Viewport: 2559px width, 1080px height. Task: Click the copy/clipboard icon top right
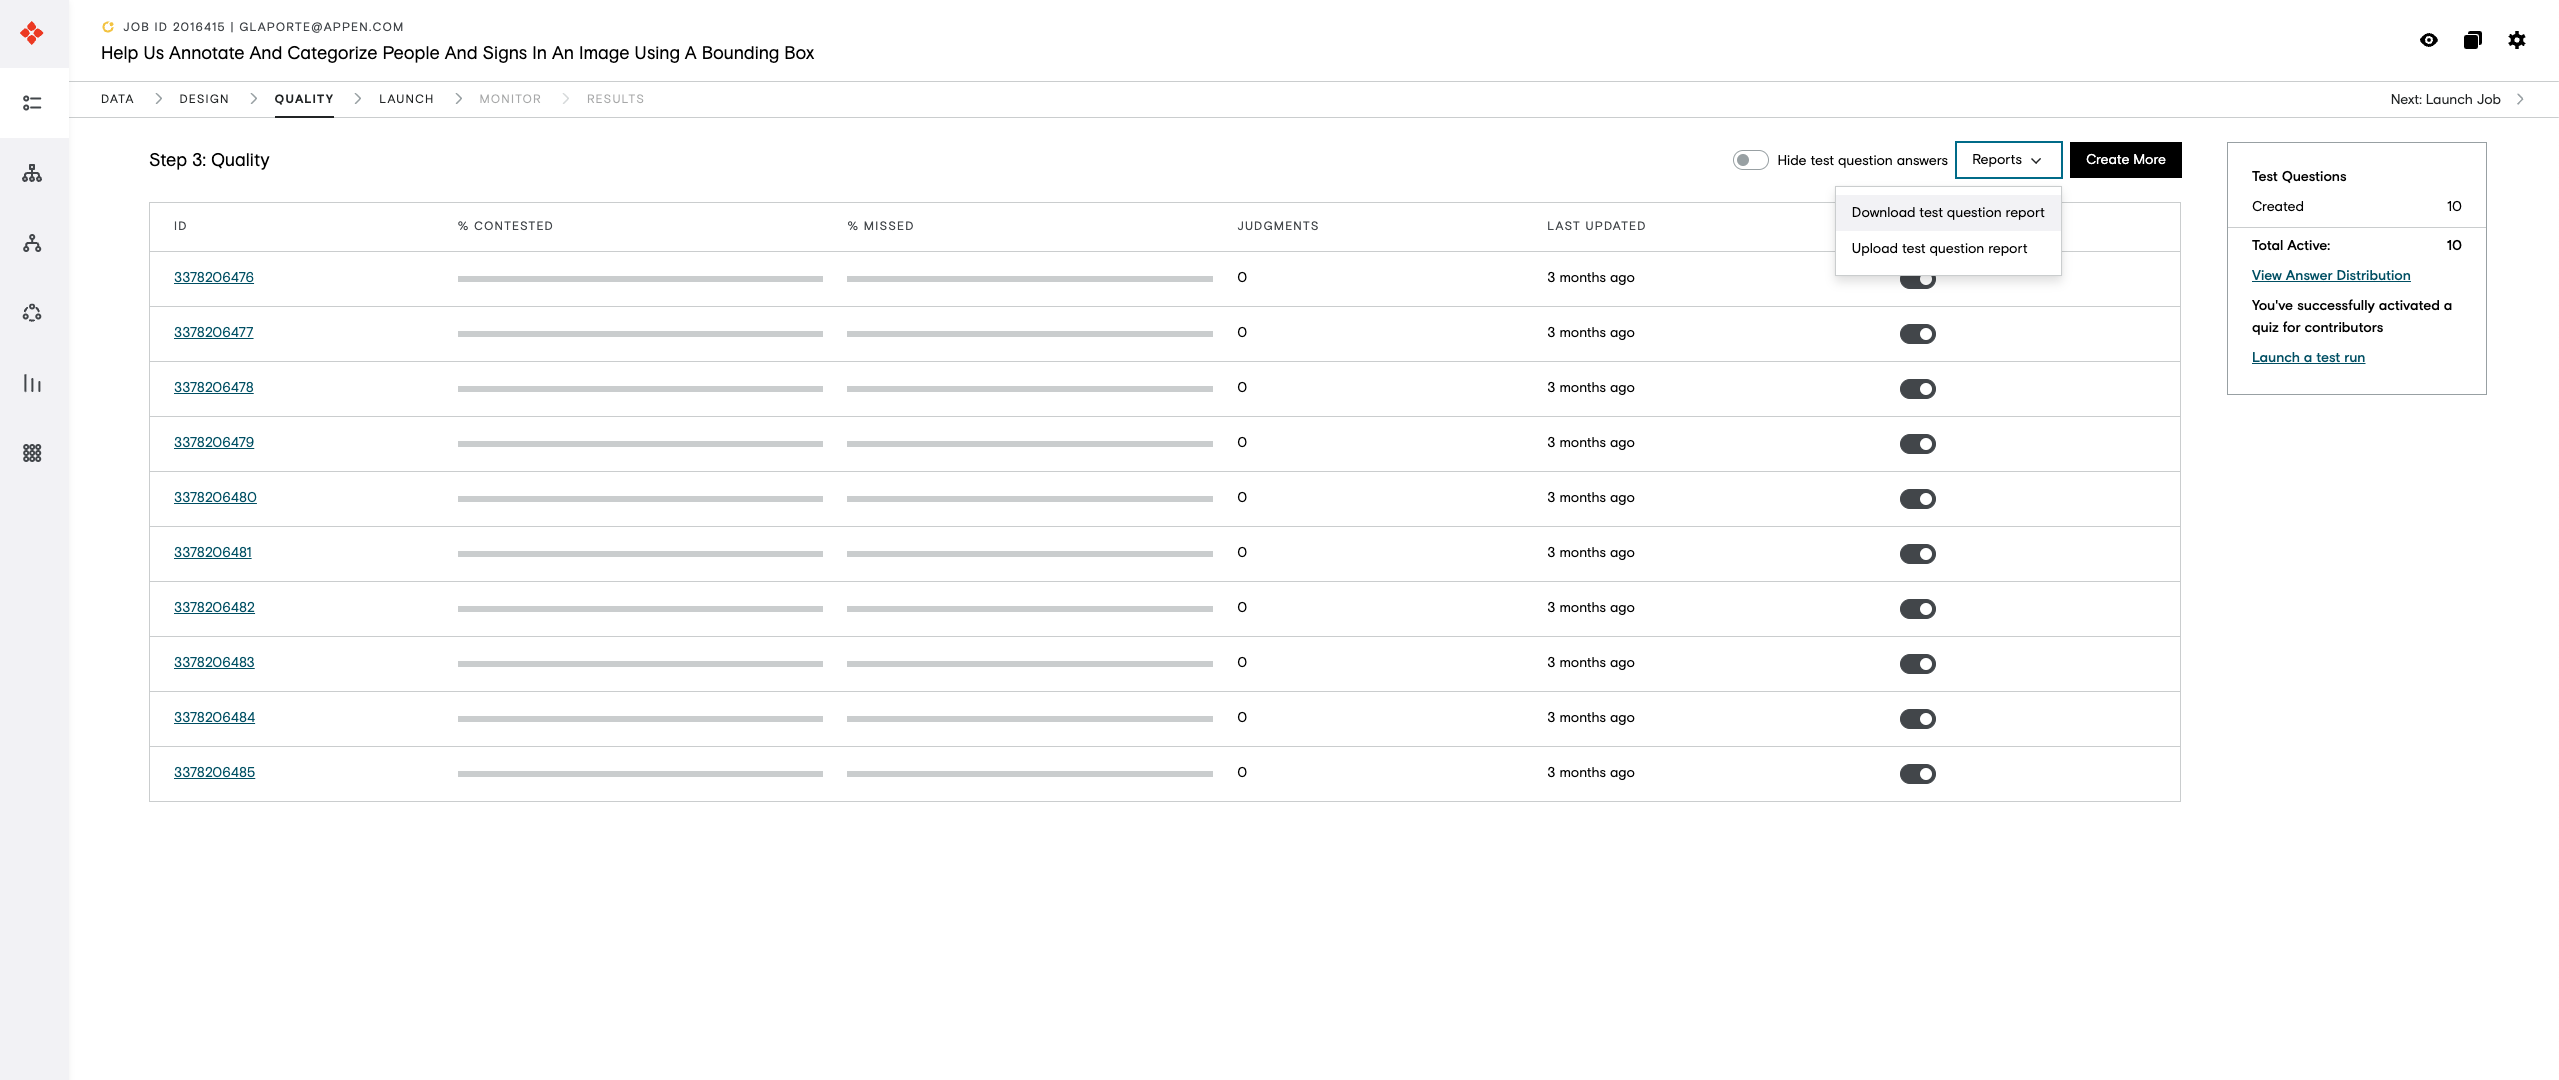(x=2473, y=39)
